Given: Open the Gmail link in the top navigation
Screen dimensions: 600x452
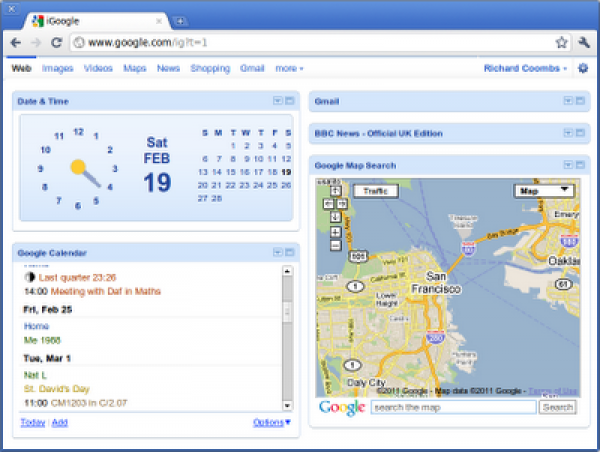Looking at the screenshot, I should click(x=252, y=69).
